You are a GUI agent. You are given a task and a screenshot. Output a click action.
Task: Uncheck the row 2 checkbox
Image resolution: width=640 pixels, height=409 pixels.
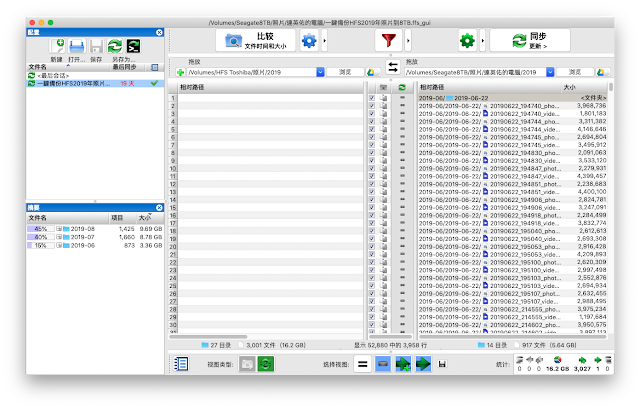pos(372,106)
